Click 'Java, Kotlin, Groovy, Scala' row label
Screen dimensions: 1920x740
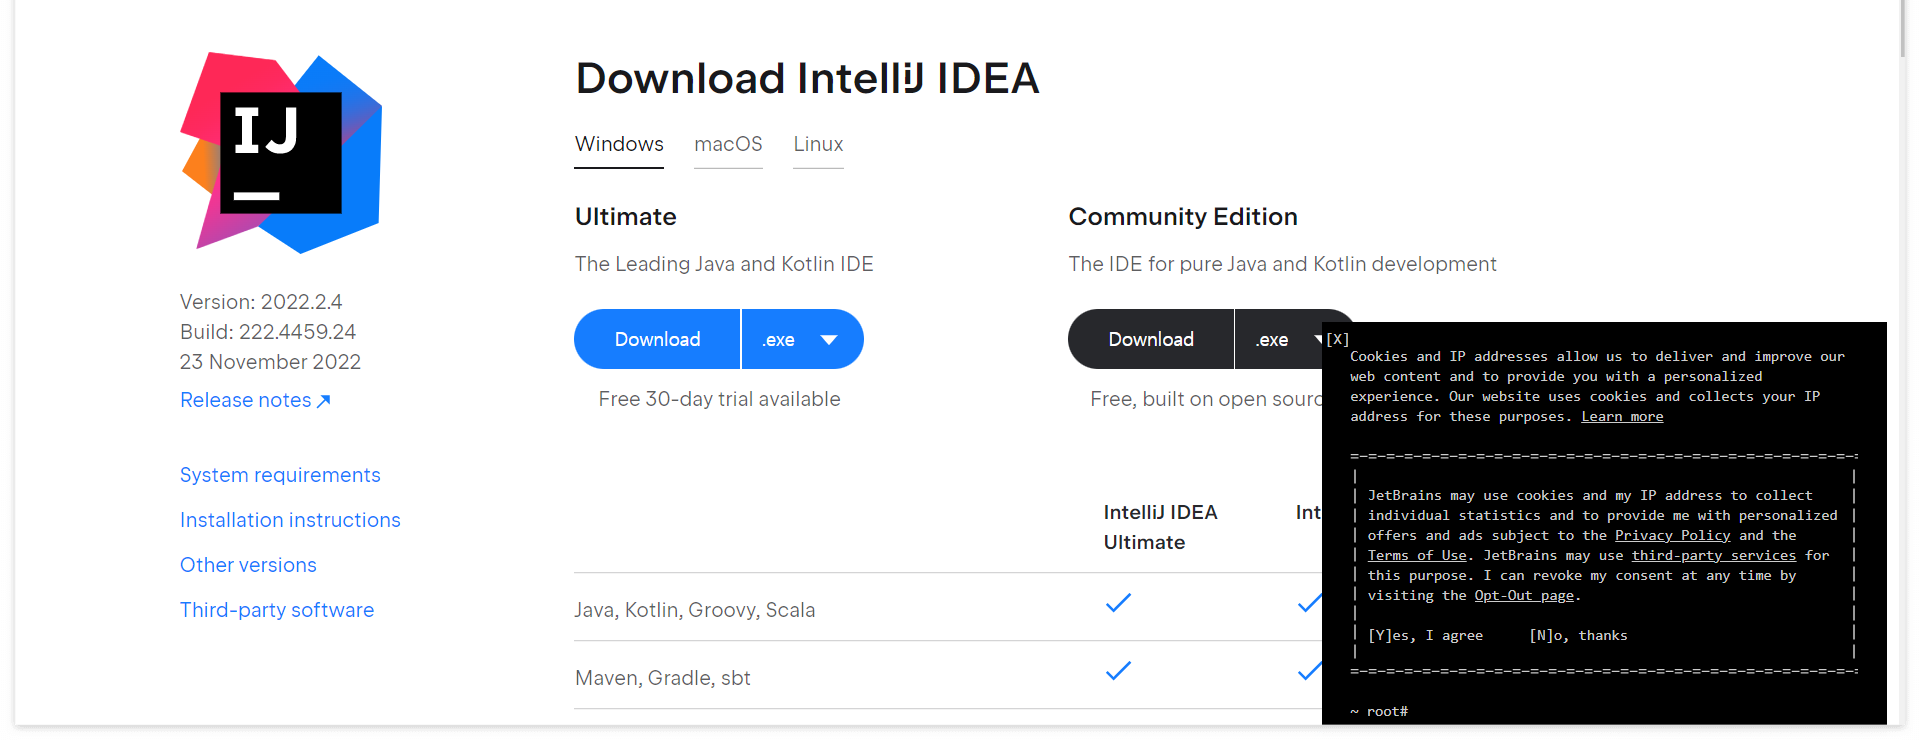[x=695, y=610]
